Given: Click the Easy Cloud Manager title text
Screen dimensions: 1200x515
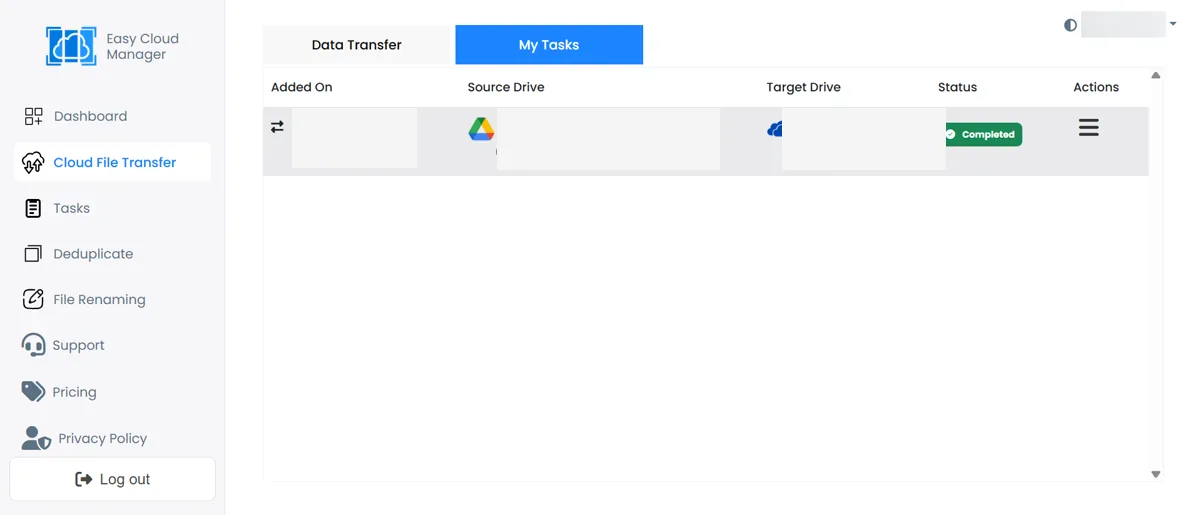Looking at the screenshot, I should pyautogui.click(x=143, y=46).
